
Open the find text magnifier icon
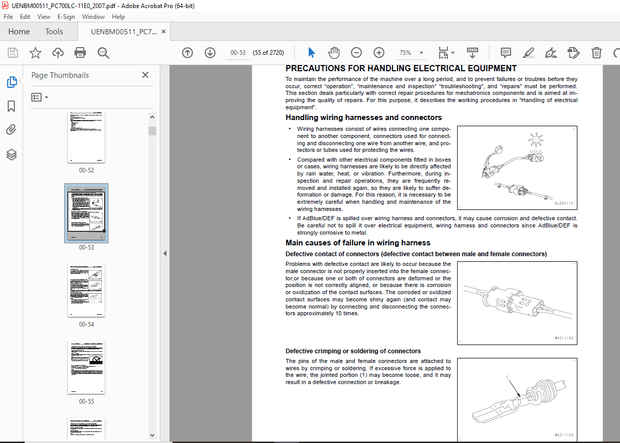tap(103, 53)
